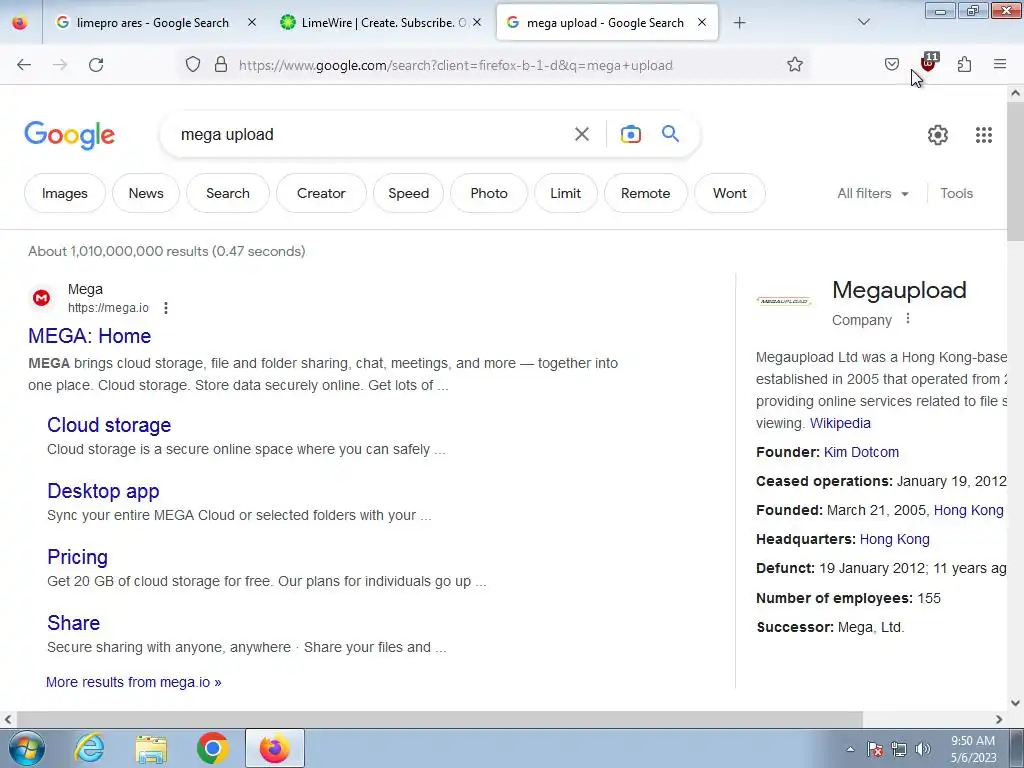Click the Google logo
1024x768 pixels.
70,135
